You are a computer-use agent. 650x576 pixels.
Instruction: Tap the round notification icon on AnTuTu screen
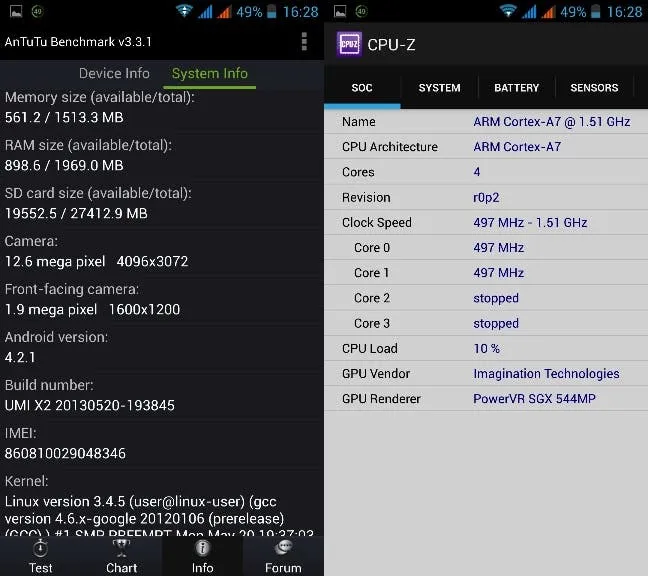37,12
